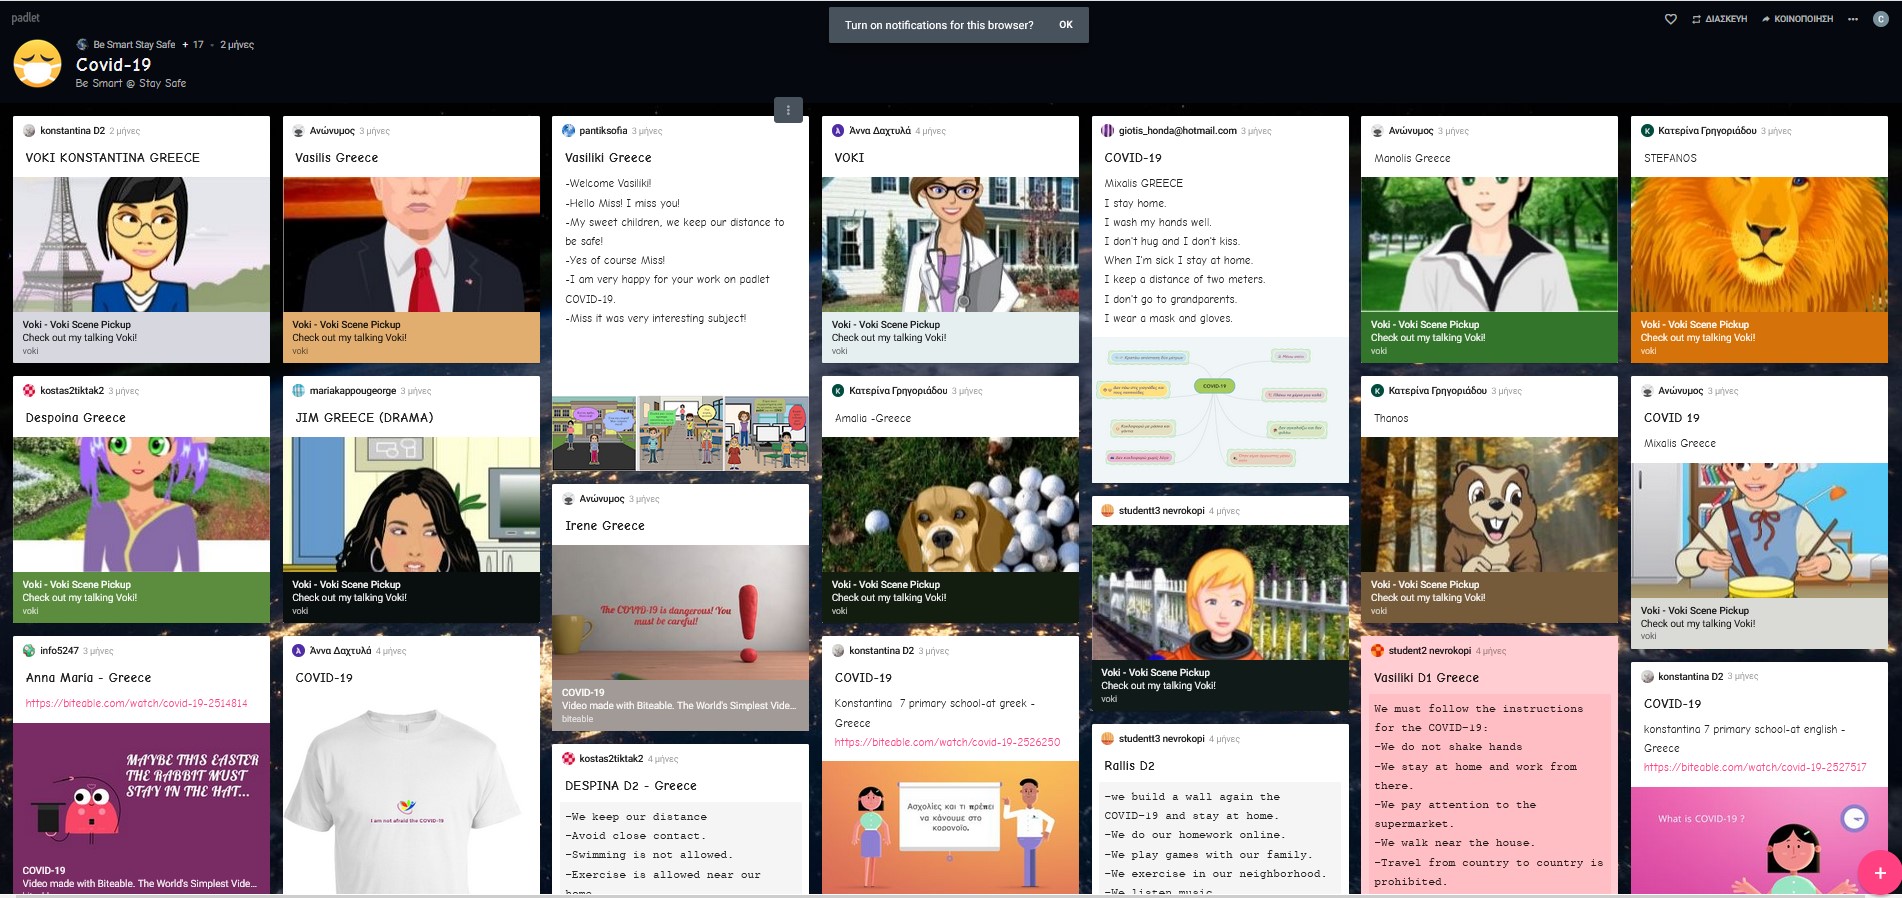Open the COVID-19 mind map image

[x=1220, y=410]
